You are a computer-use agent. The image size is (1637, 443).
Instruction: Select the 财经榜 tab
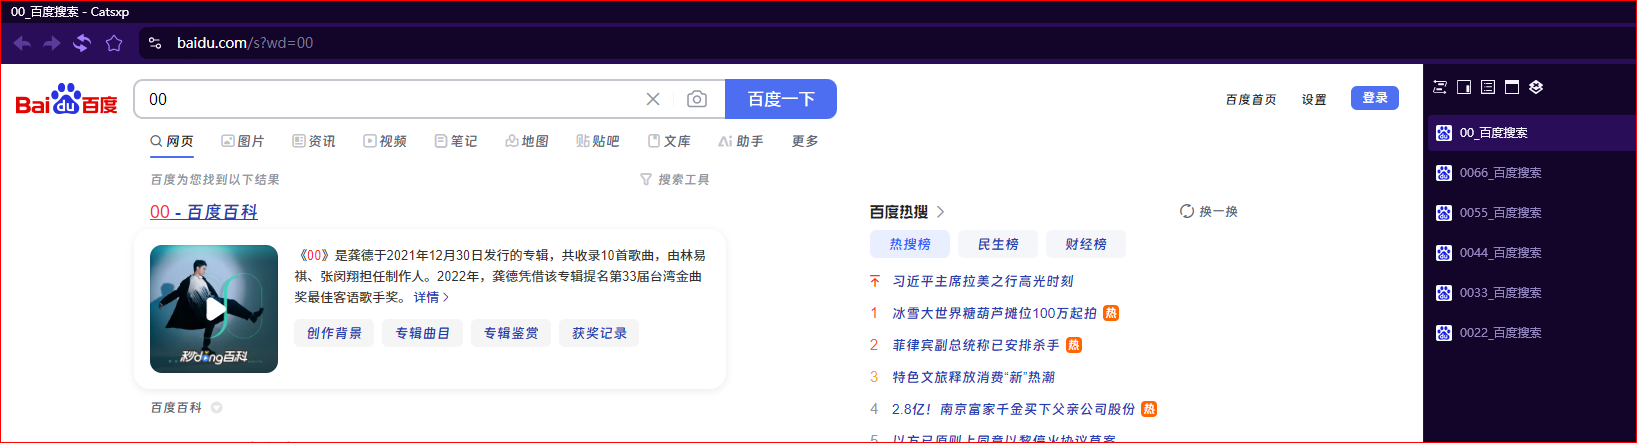point(1086,244)
